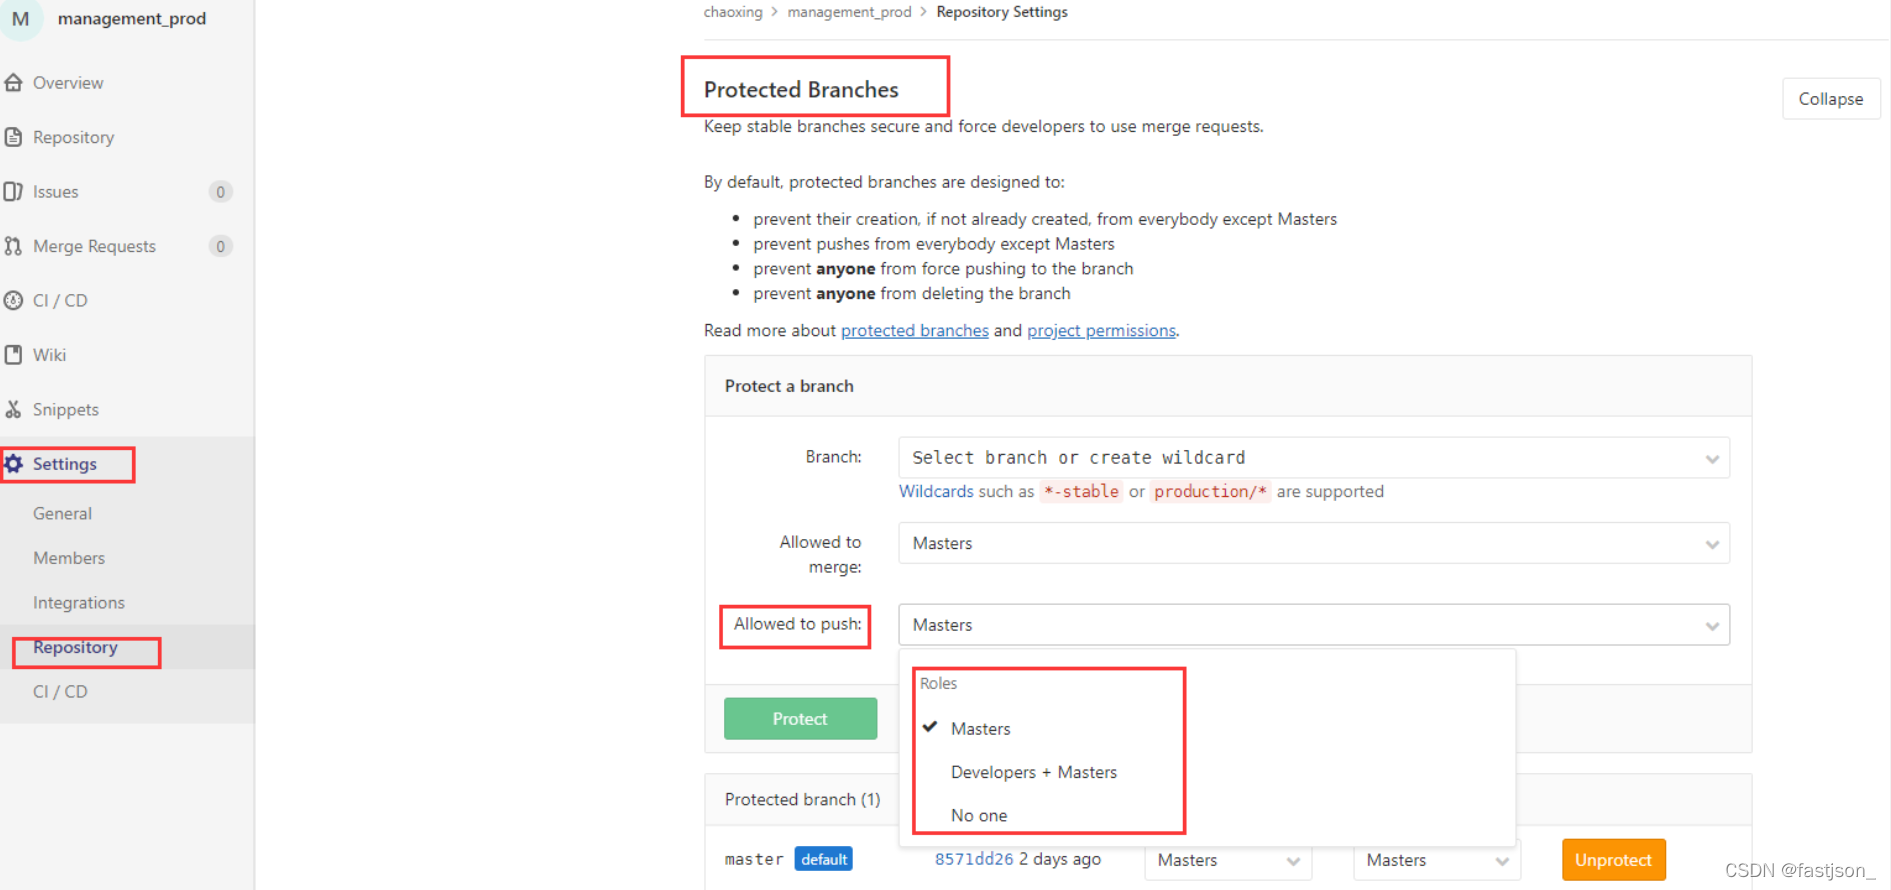Open Issues from the sidebar
Viewport: 1891px width, 890px height.
[x=57, y=191]
